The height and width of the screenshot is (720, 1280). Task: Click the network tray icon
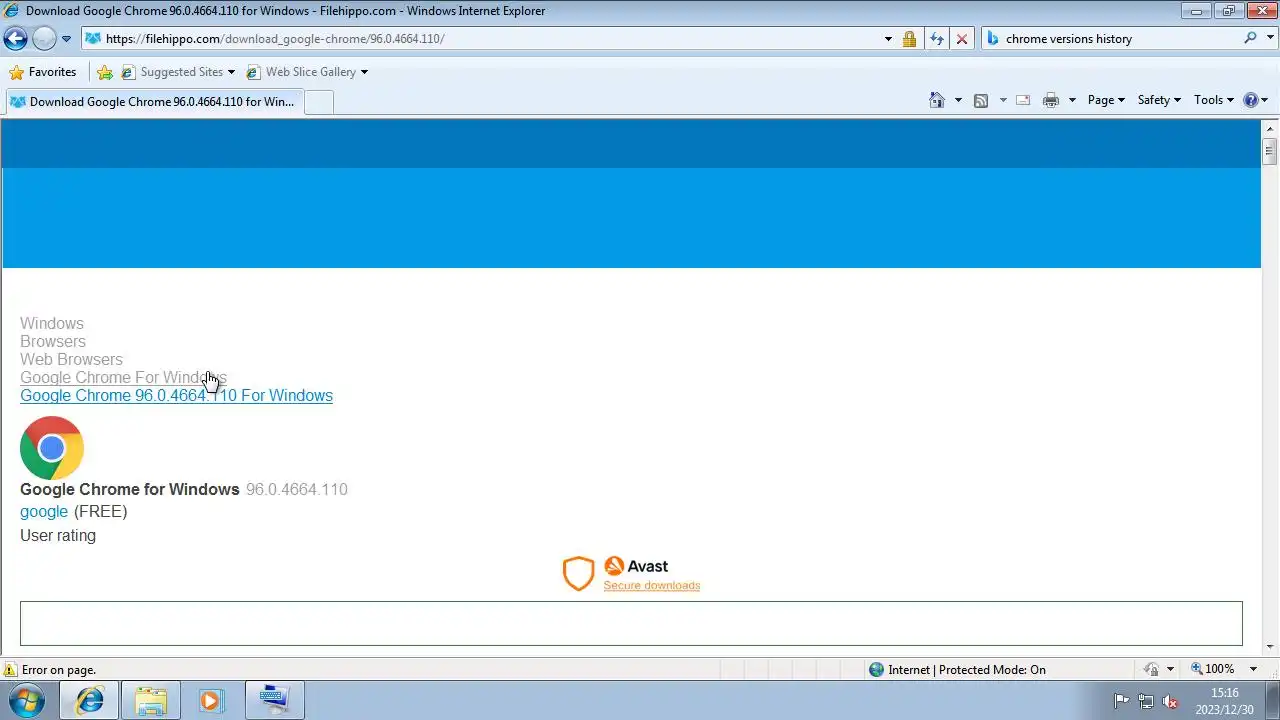click(1146, 701)
